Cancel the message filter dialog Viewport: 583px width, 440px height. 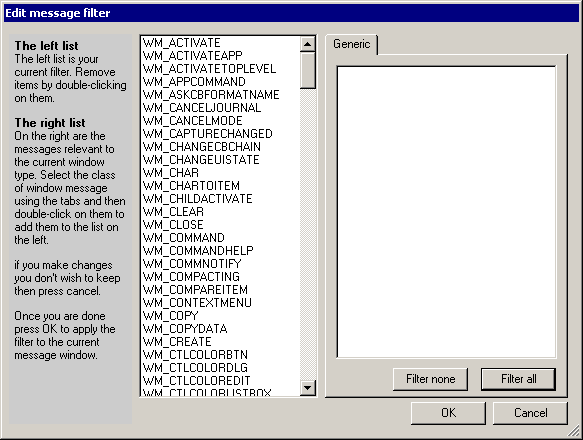coord(530,413)
